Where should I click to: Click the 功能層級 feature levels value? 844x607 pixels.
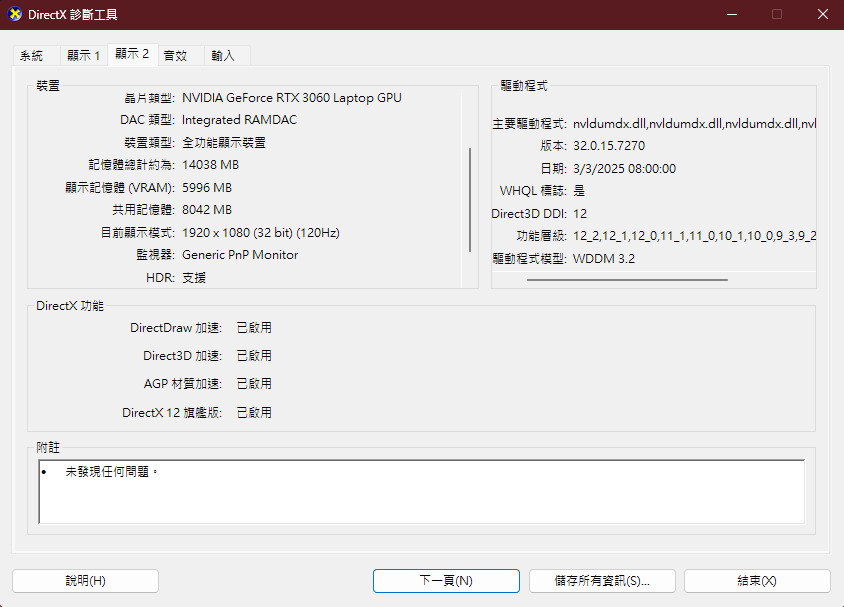click(694, 236)
